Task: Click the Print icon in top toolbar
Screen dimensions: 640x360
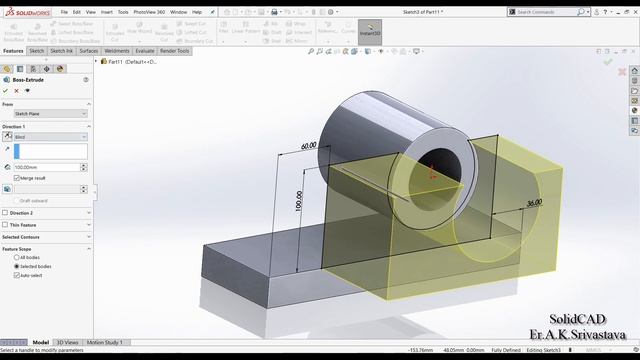Action: [274, 12]
